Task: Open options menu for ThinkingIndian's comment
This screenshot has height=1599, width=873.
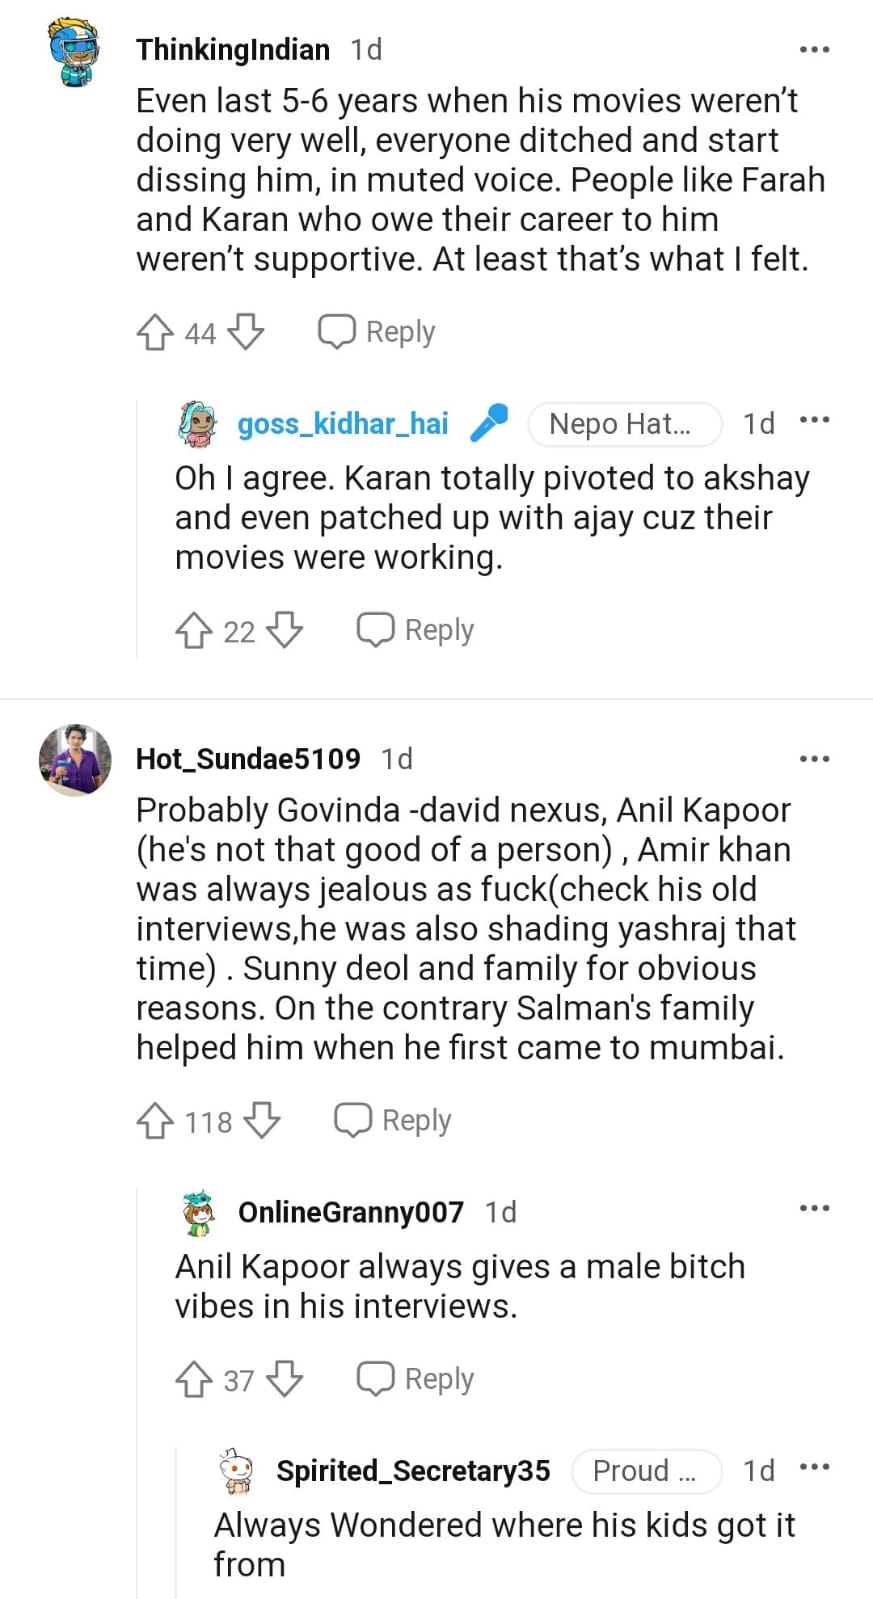Action: 814,50
